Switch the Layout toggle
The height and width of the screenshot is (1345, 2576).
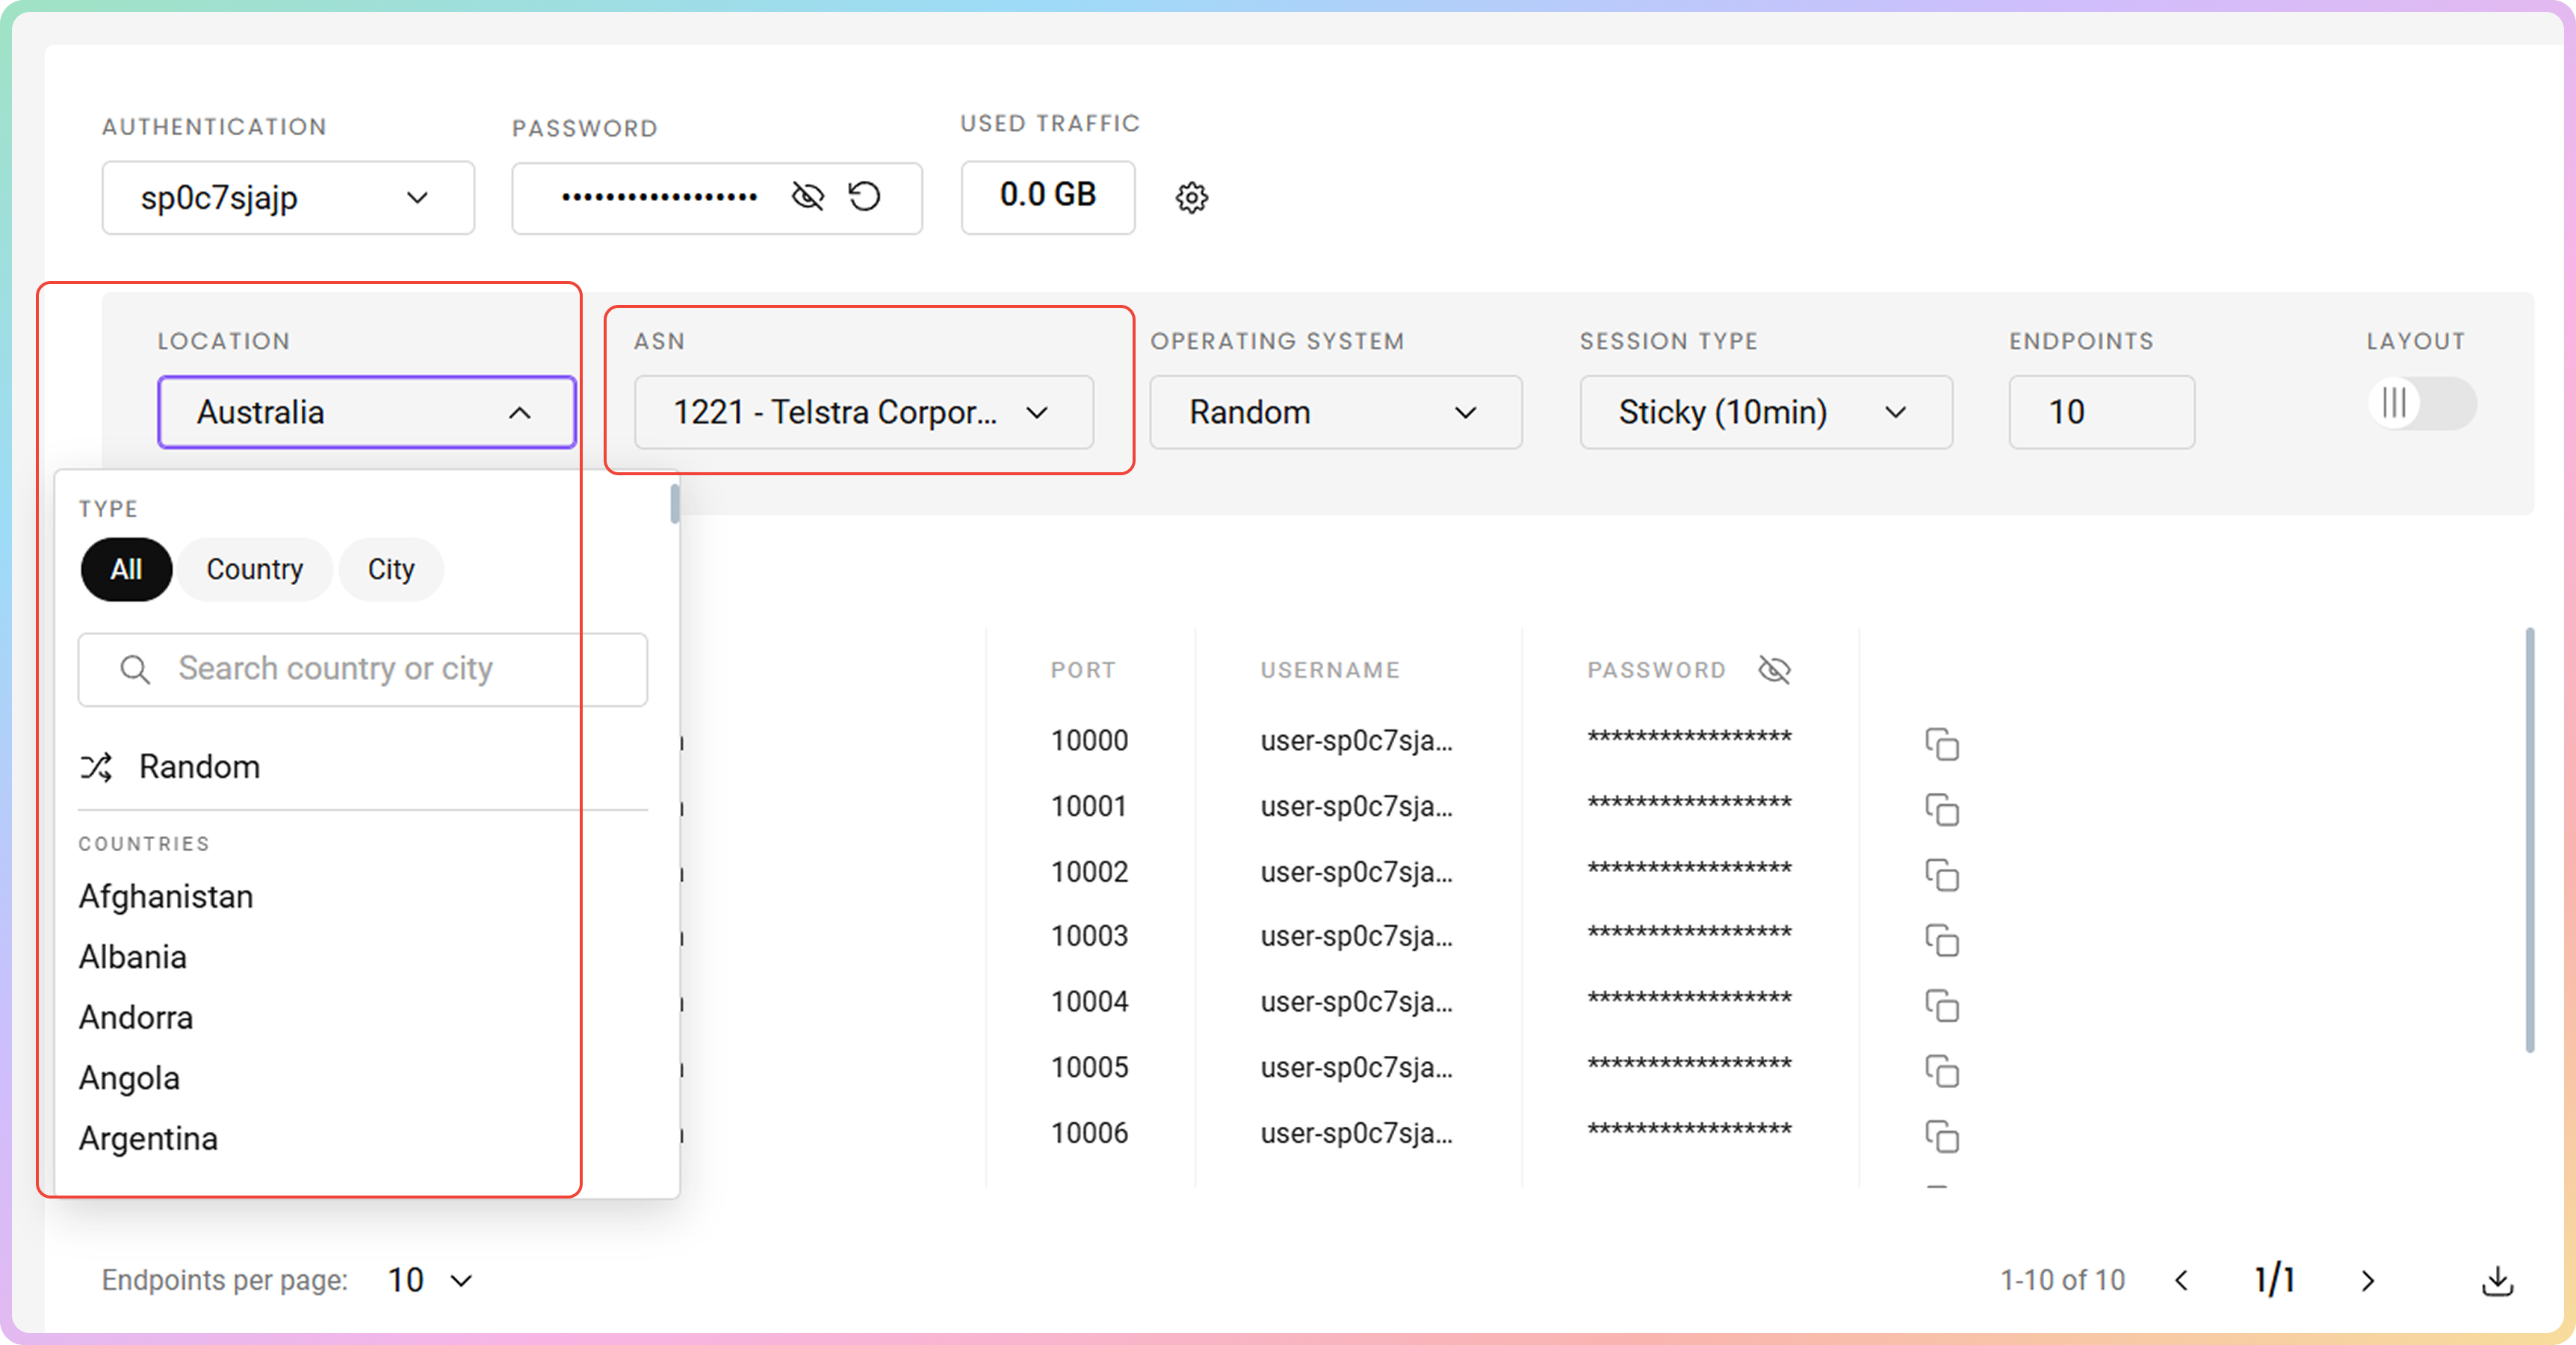2421,404
